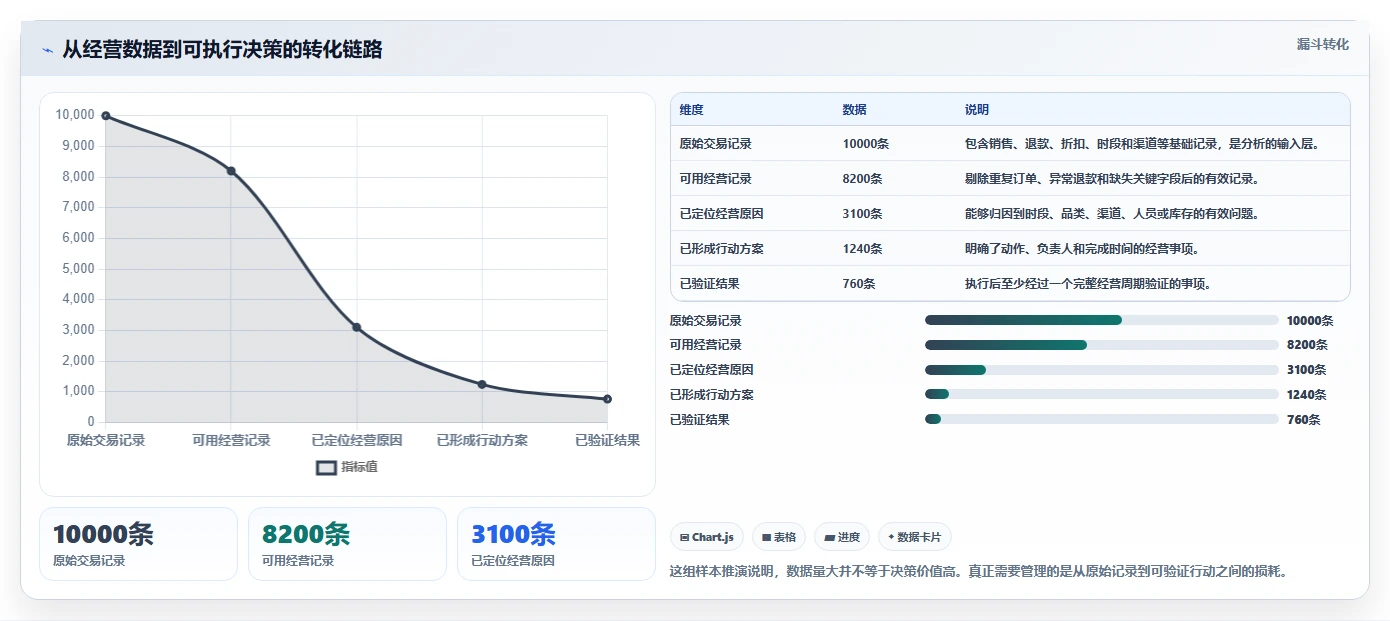
Task: Click chart data point for 可用经营记录
Action: tap(231, 171)
